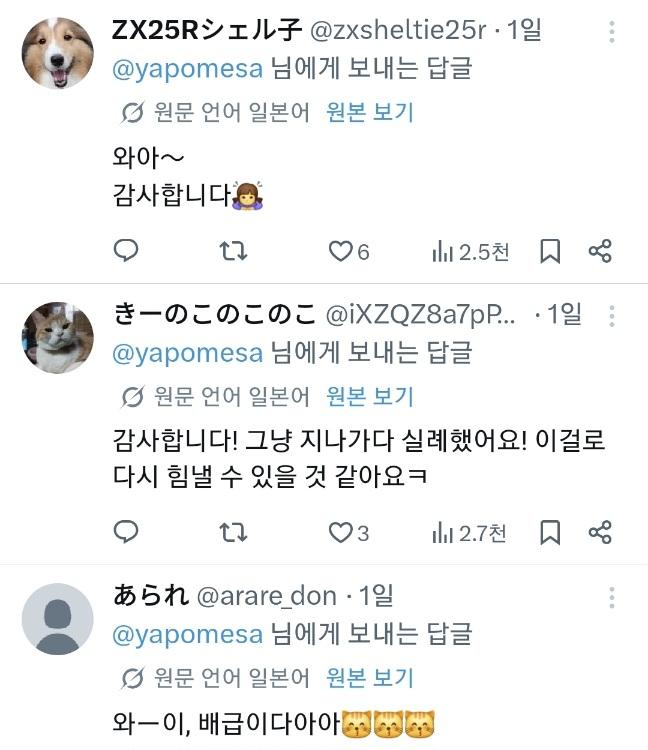Click 원본 보기 under あられ's tweet

[370, 678]
